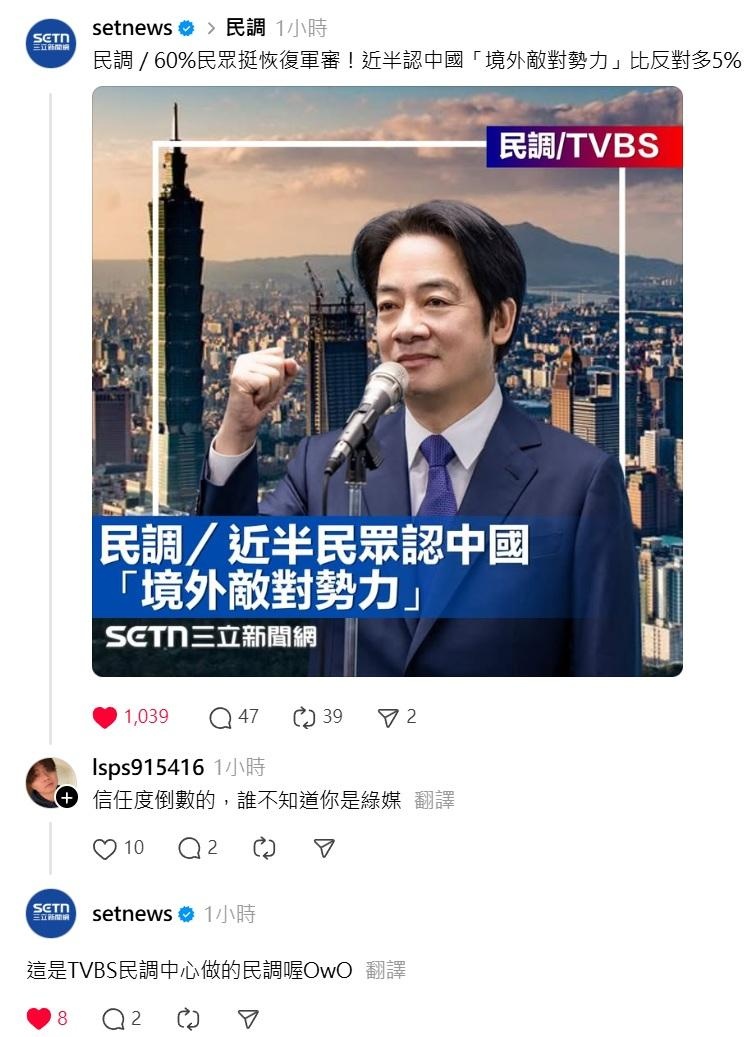Translate the lsps915416 comment with 翻譯

point(434,800)
